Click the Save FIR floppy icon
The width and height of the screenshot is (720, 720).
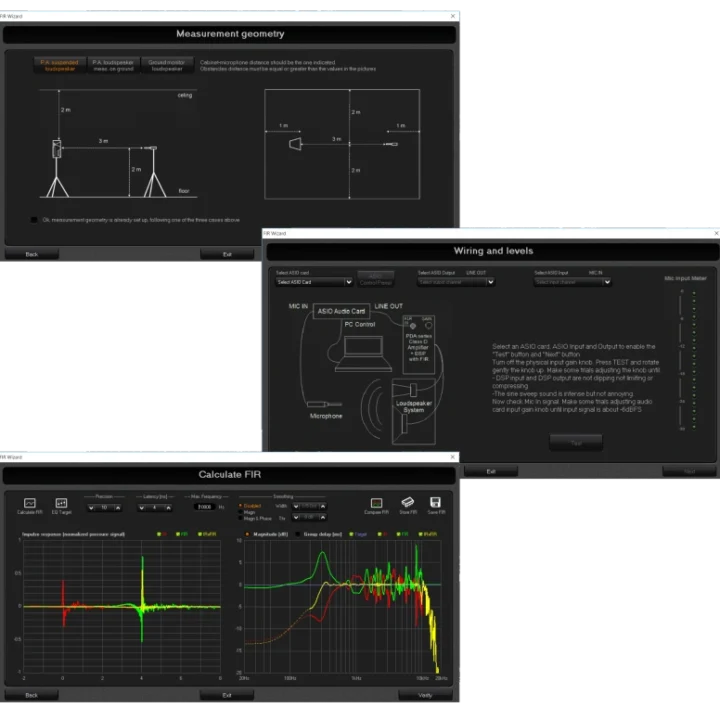point(435,502)
